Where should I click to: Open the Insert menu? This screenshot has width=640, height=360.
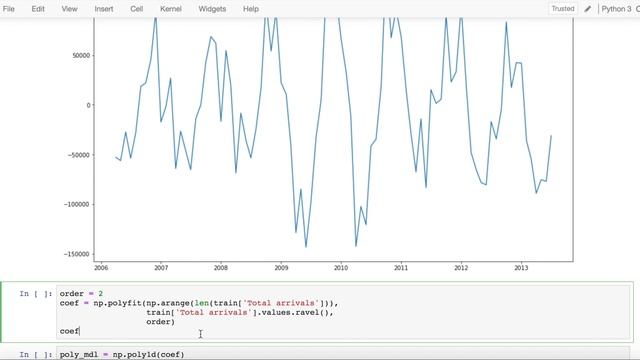pos(104,9)
